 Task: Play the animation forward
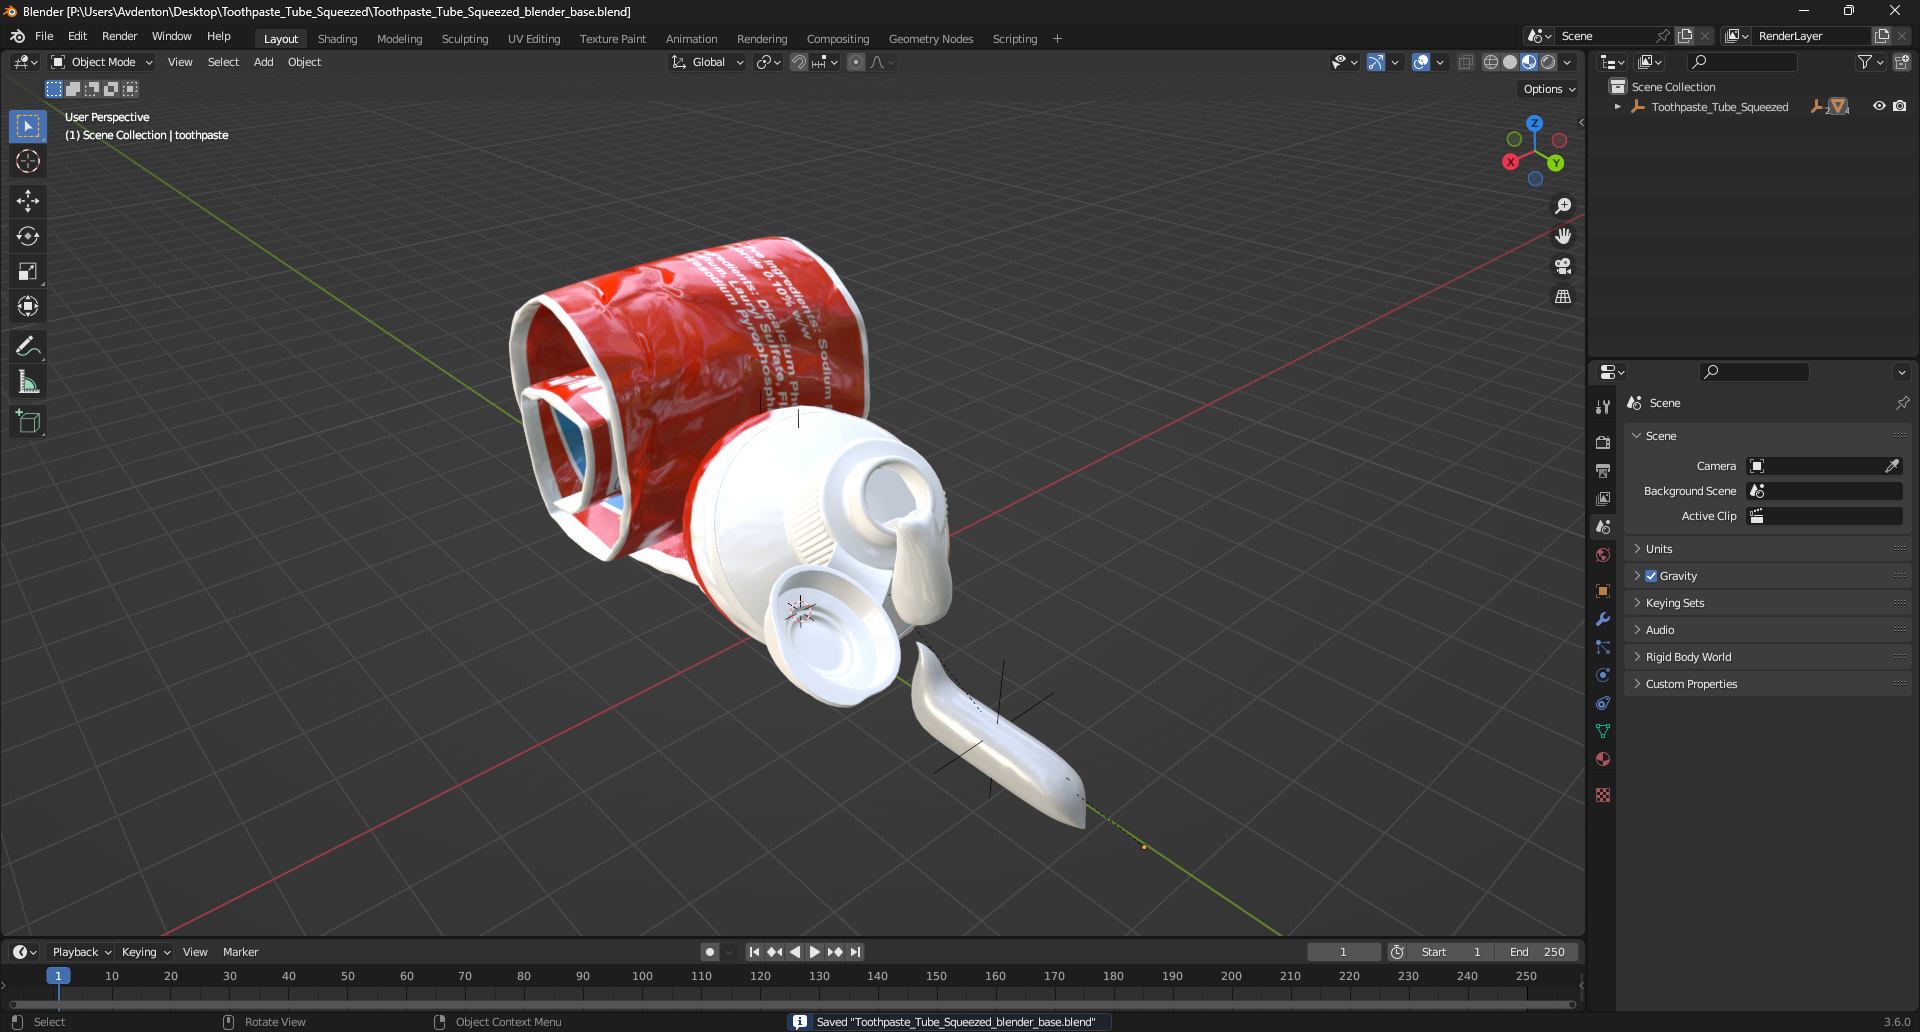[x=815, y=952]
